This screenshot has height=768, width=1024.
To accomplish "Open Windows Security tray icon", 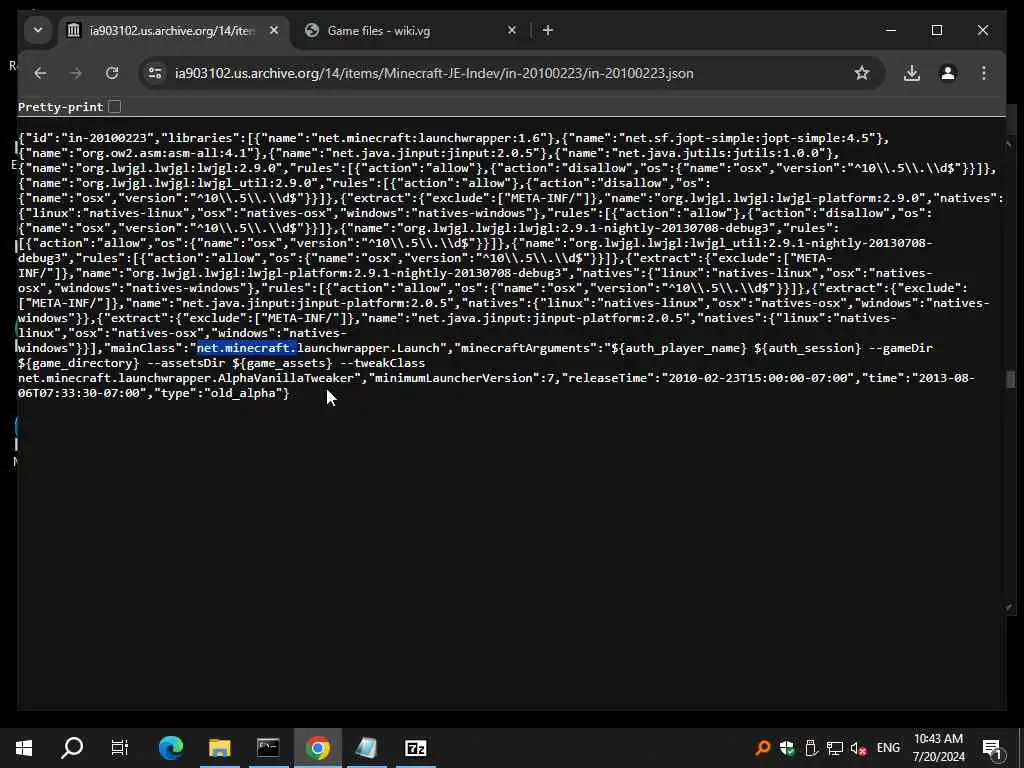I will (787, 748).
